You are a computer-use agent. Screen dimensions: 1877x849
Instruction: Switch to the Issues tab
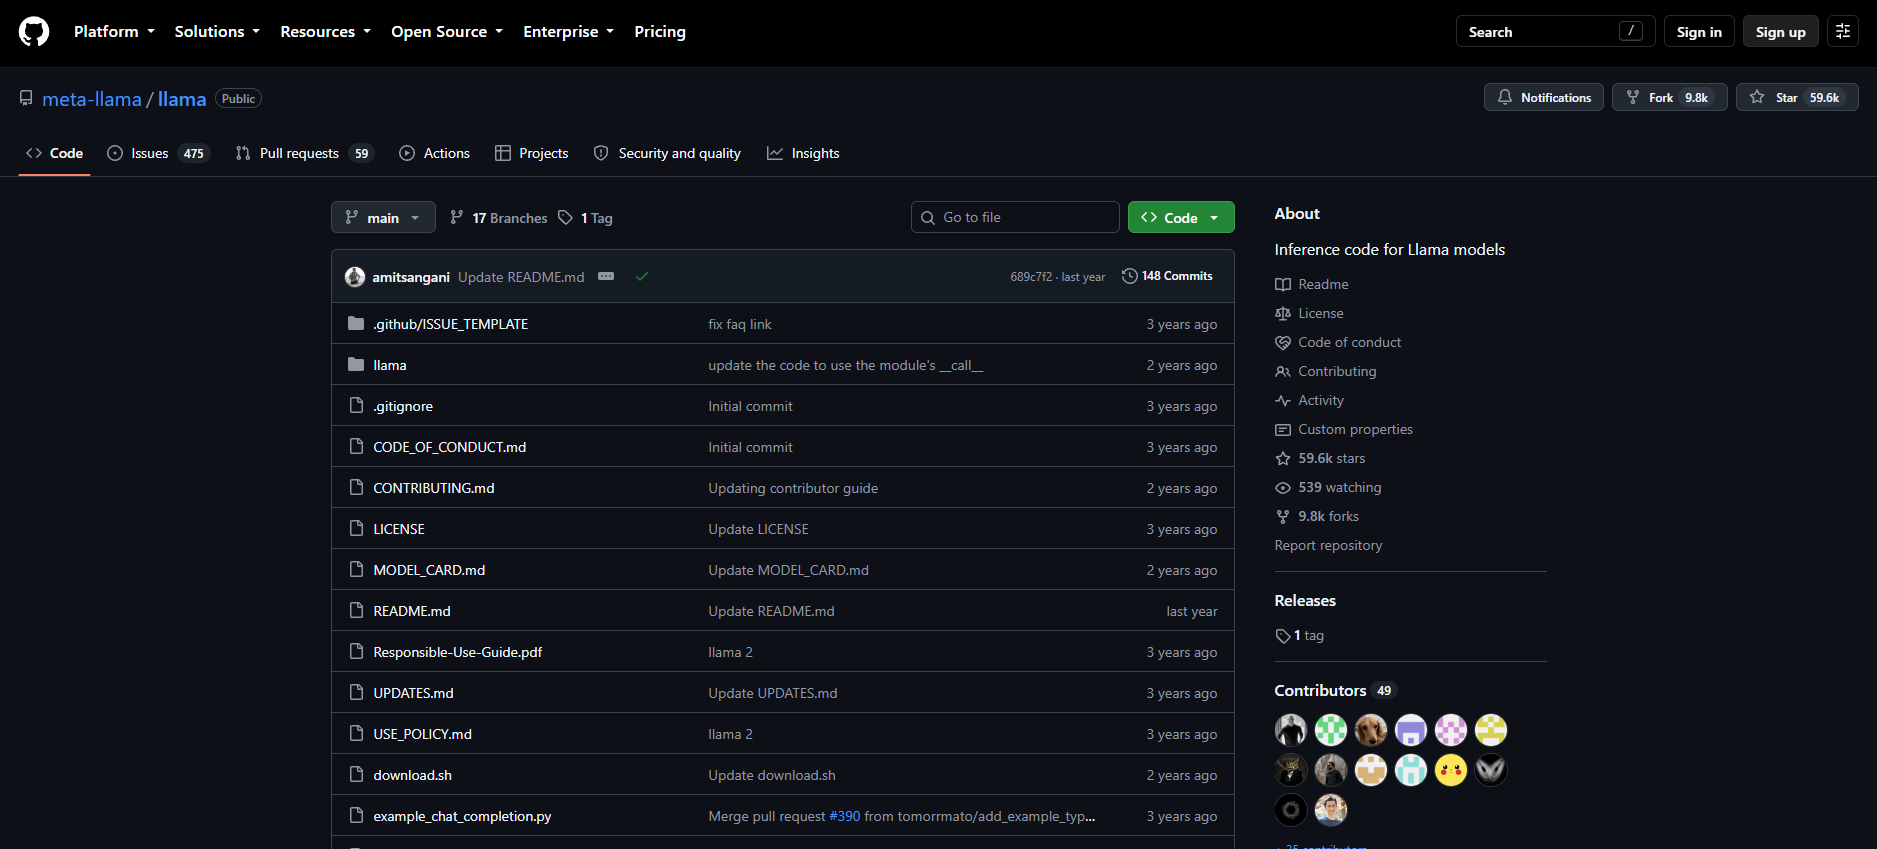click(157, 153)
